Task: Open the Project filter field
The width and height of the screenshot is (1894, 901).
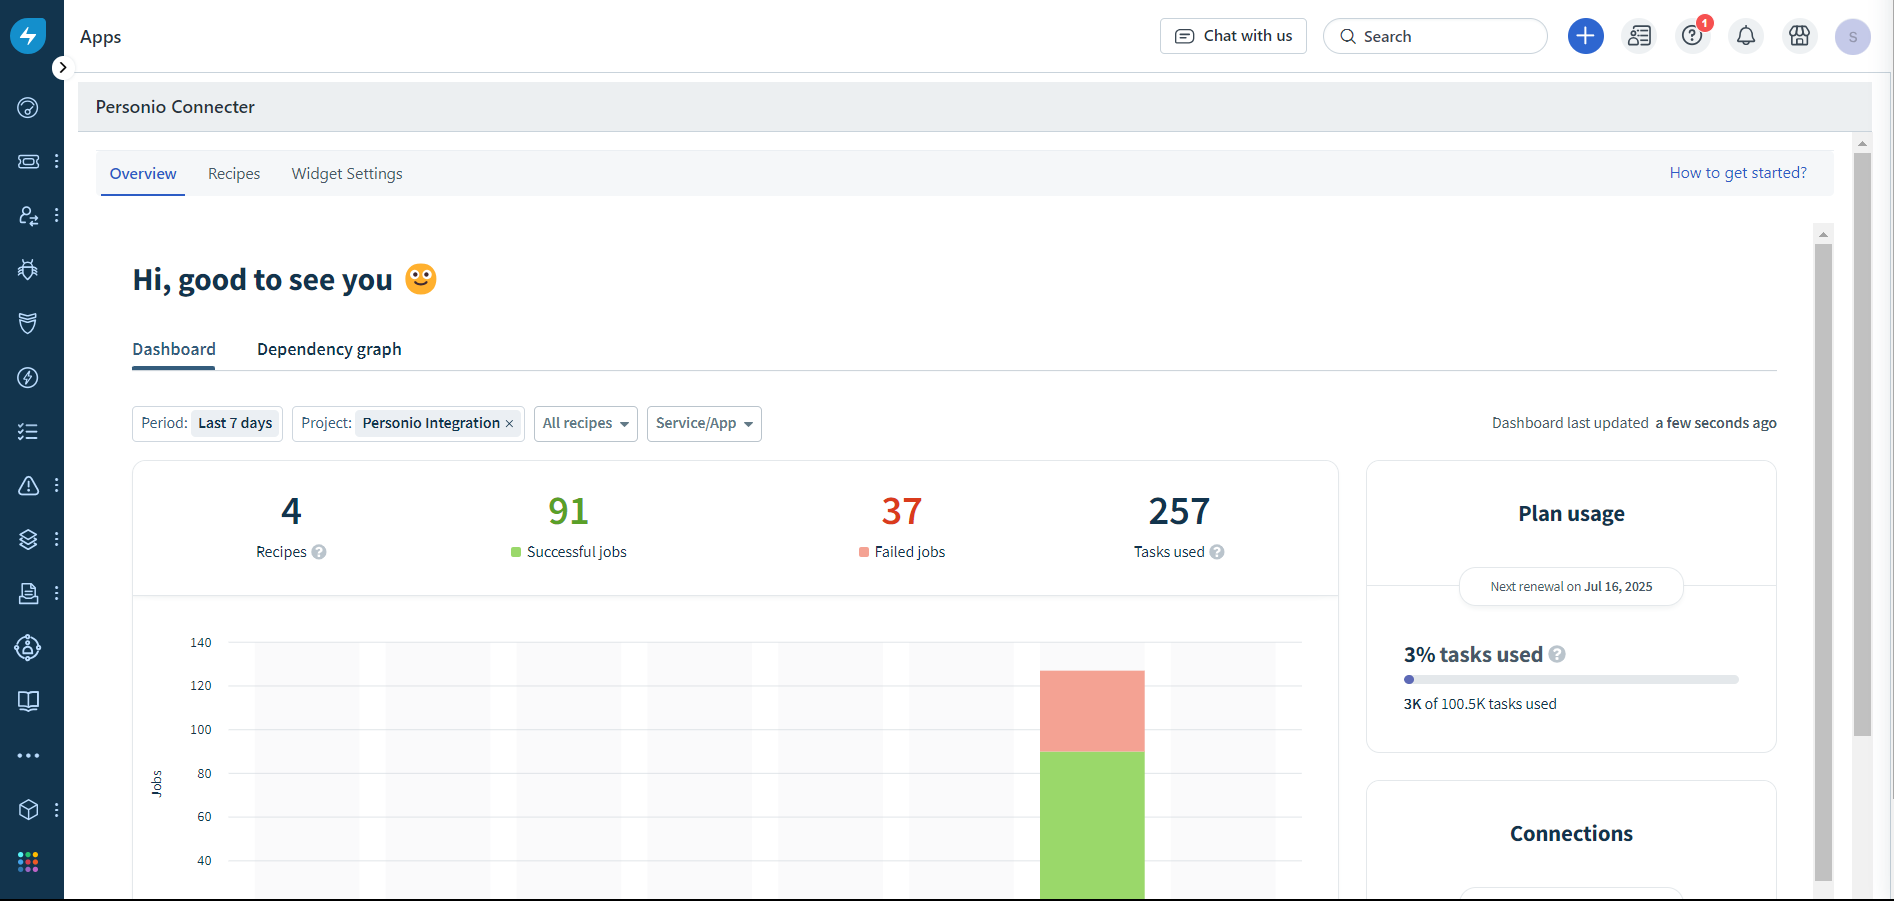Action: (408, 423)
